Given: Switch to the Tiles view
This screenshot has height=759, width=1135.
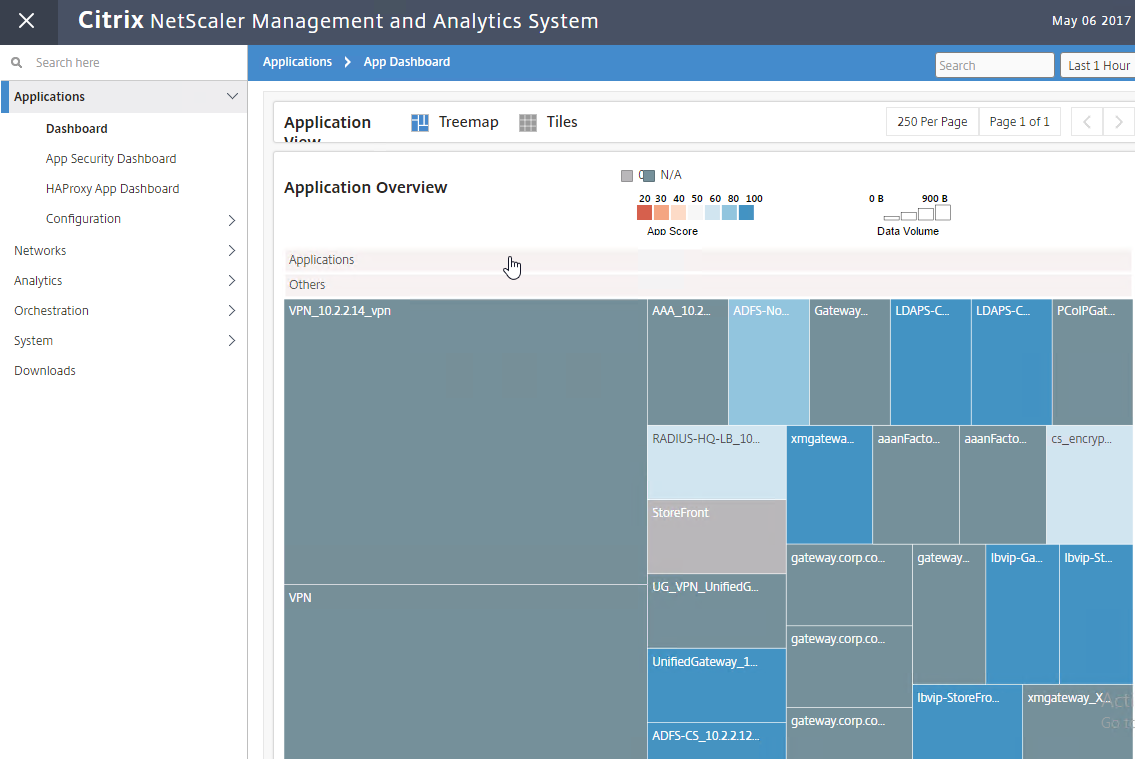Looking at the screenshot, I should 549,122.
